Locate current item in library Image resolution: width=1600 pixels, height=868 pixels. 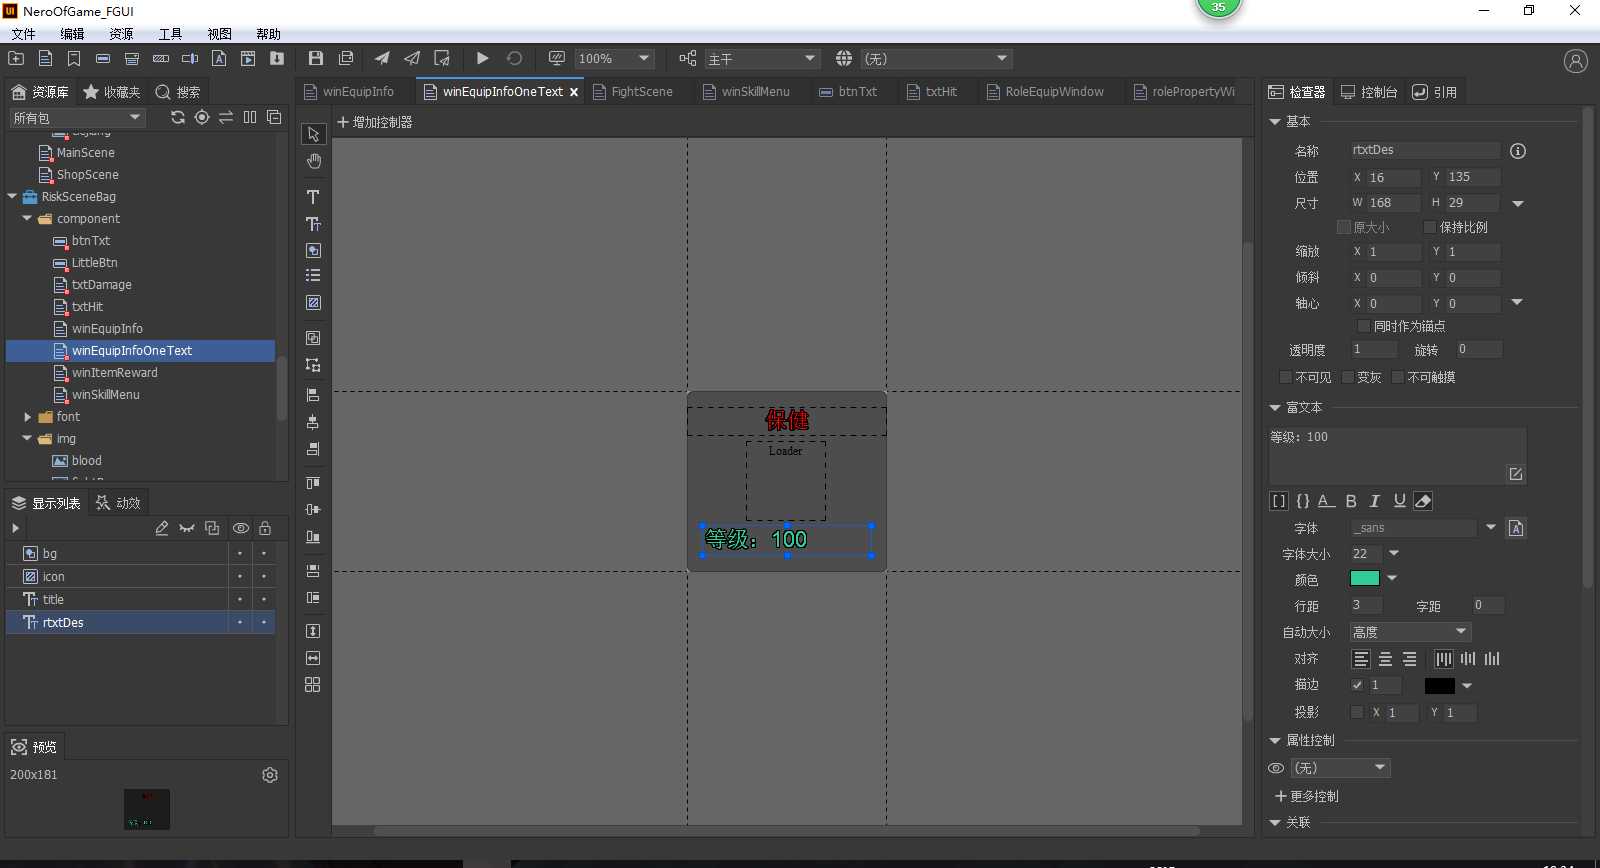pos(202,117)
